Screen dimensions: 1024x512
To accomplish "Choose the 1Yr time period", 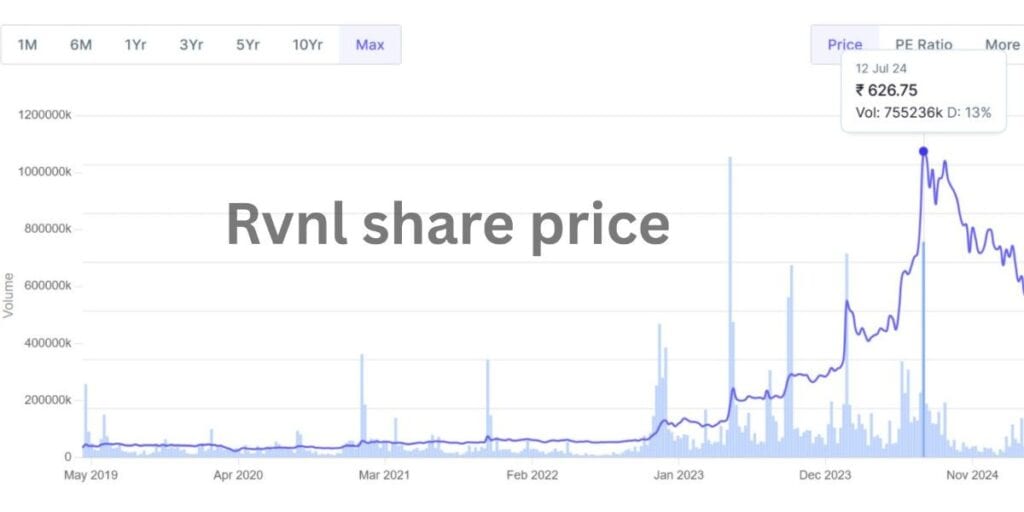I will [x=136, y=45].
